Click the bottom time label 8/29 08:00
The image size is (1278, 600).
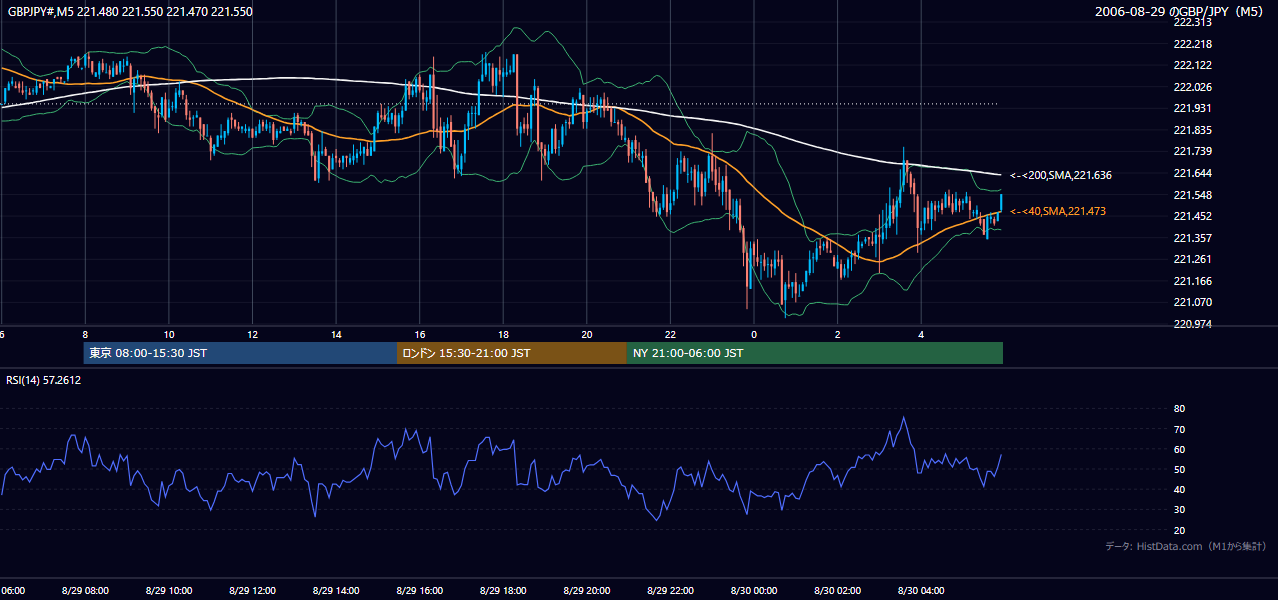(85, 591)
